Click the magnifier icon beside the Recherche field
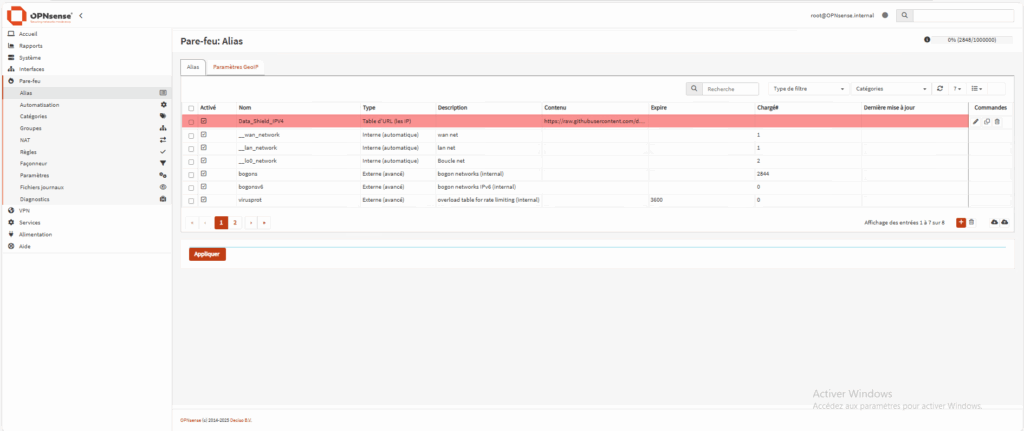The width and height of the screenshot is (1024, 431). click(694, 89)
